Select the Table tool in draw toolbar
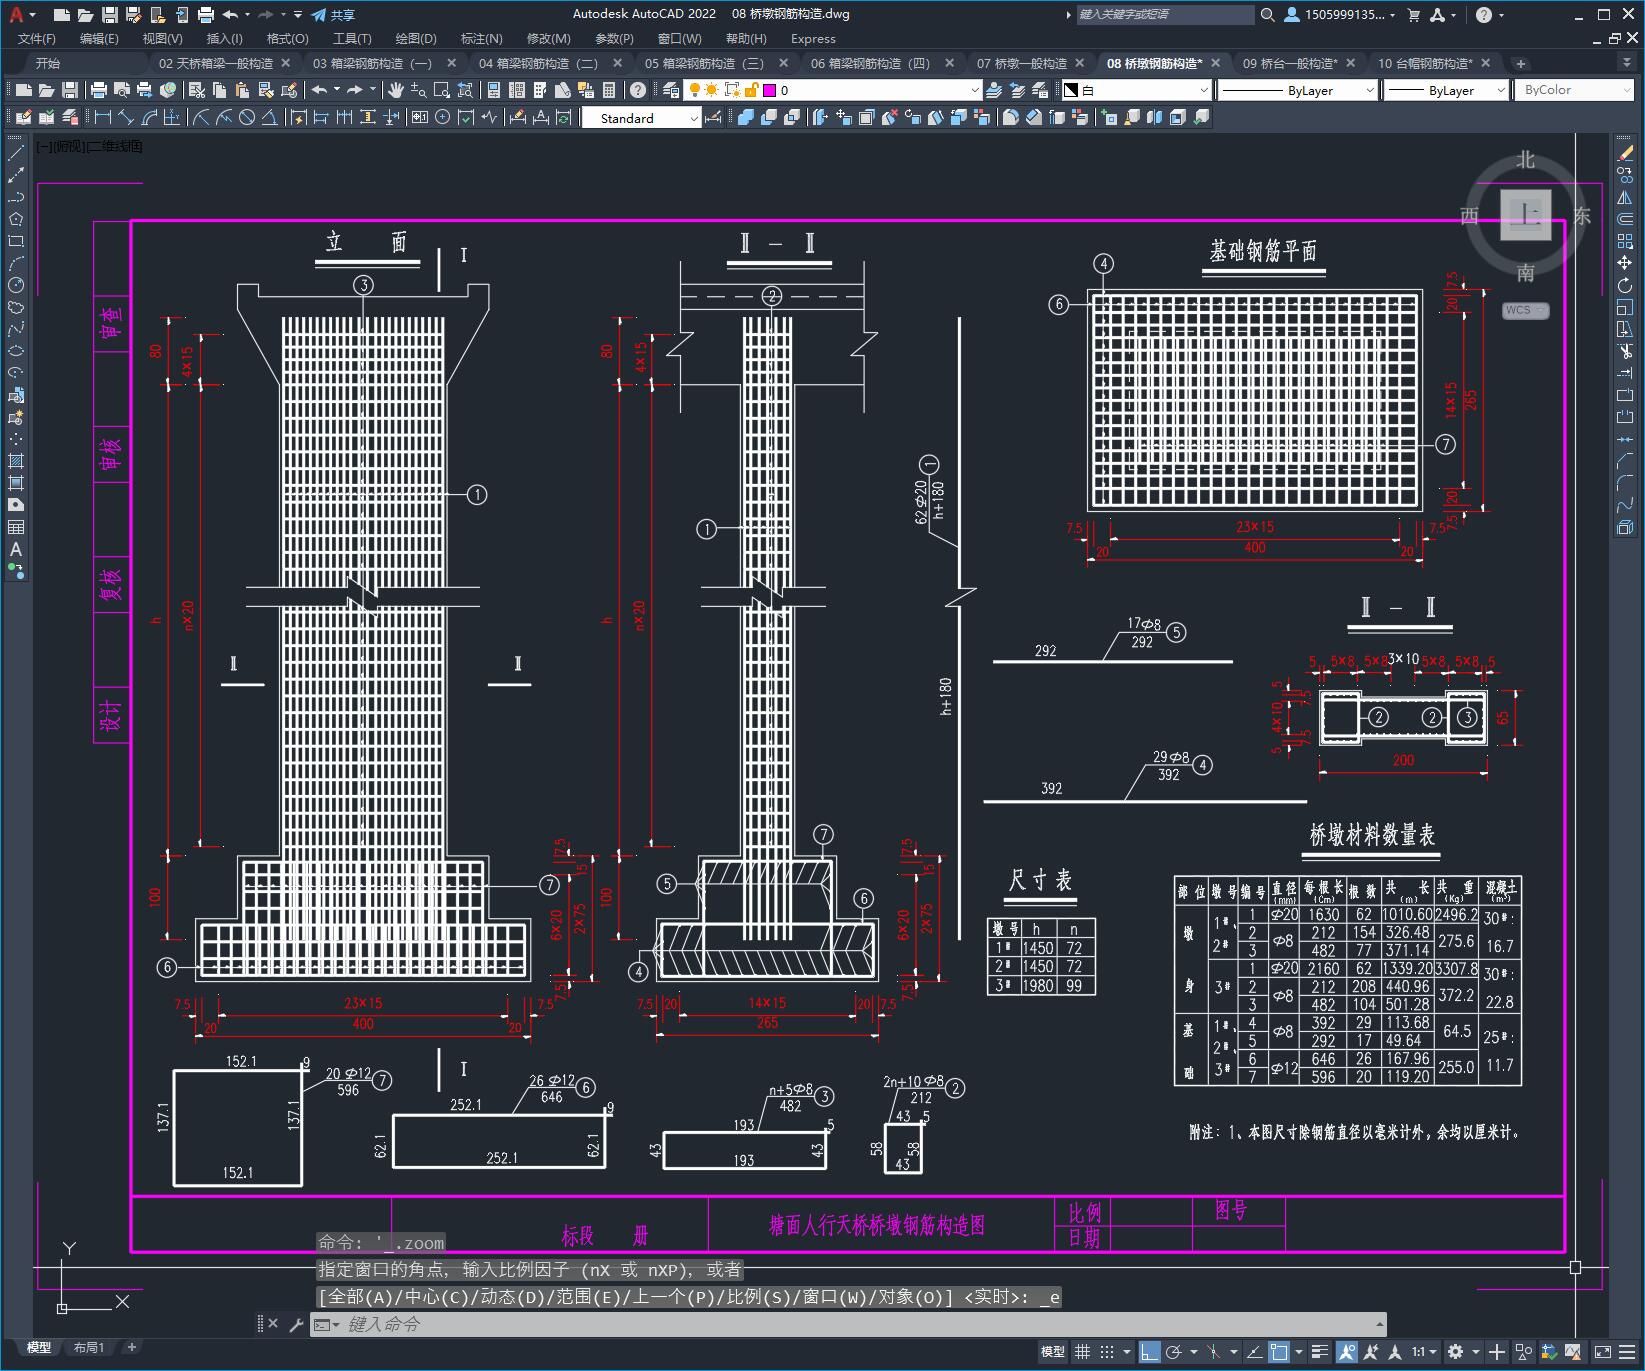Image resolution: width=1645 pixels, height=1371 pixels. (x=16, y=527)
